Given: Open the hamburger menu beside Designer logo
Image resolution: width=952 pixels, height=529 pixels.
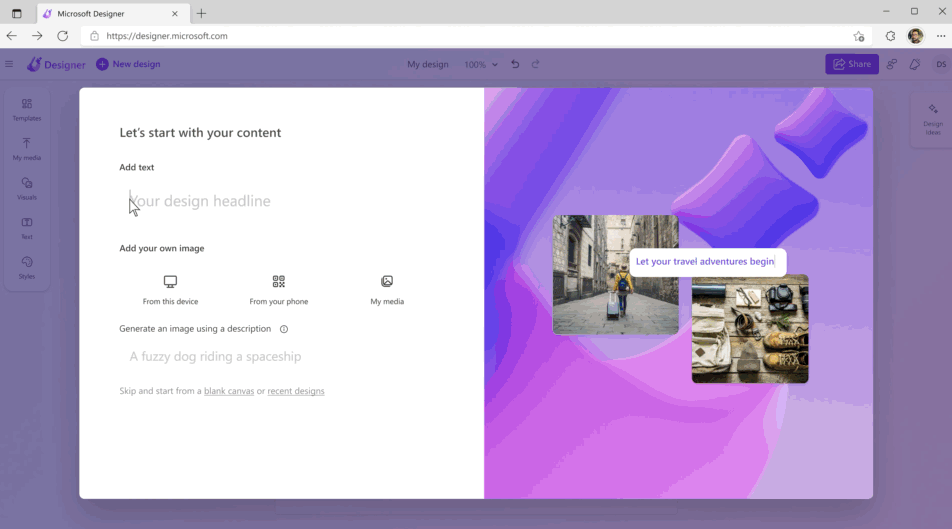Looking at the screenshot, I should [x=9, y=64].
